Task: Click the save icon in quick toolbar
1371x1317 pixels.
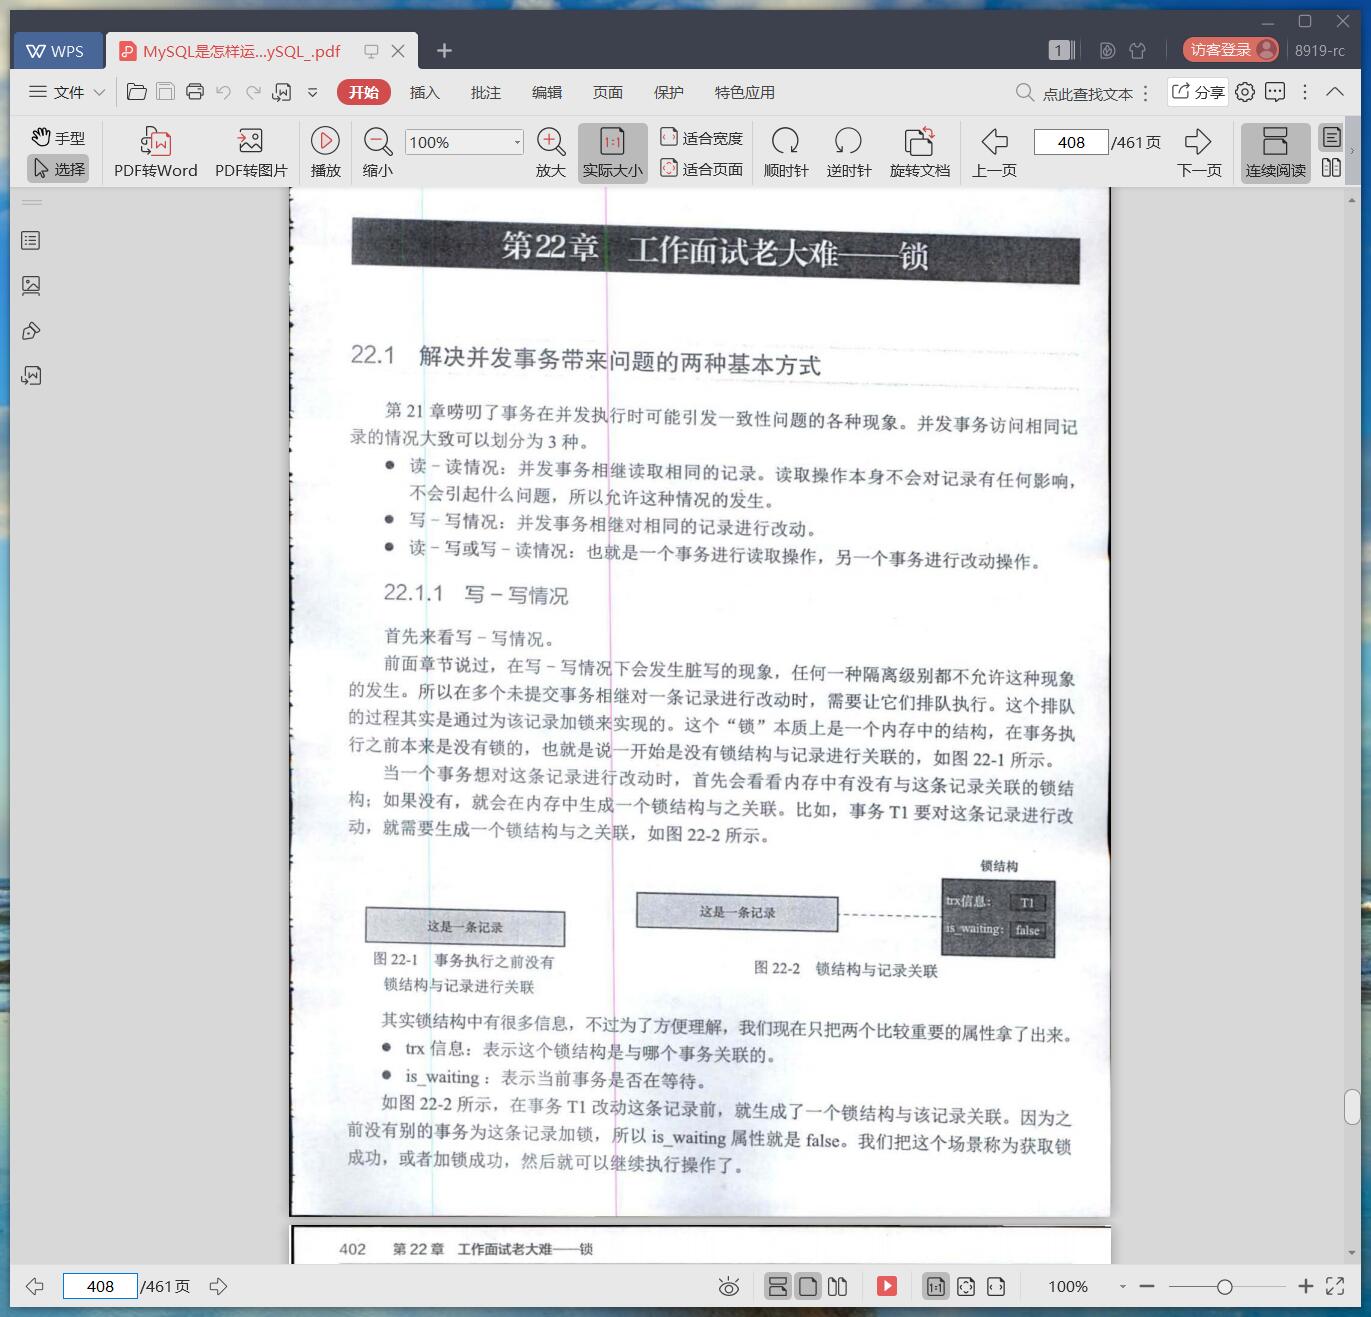Action: pos(166,92)
